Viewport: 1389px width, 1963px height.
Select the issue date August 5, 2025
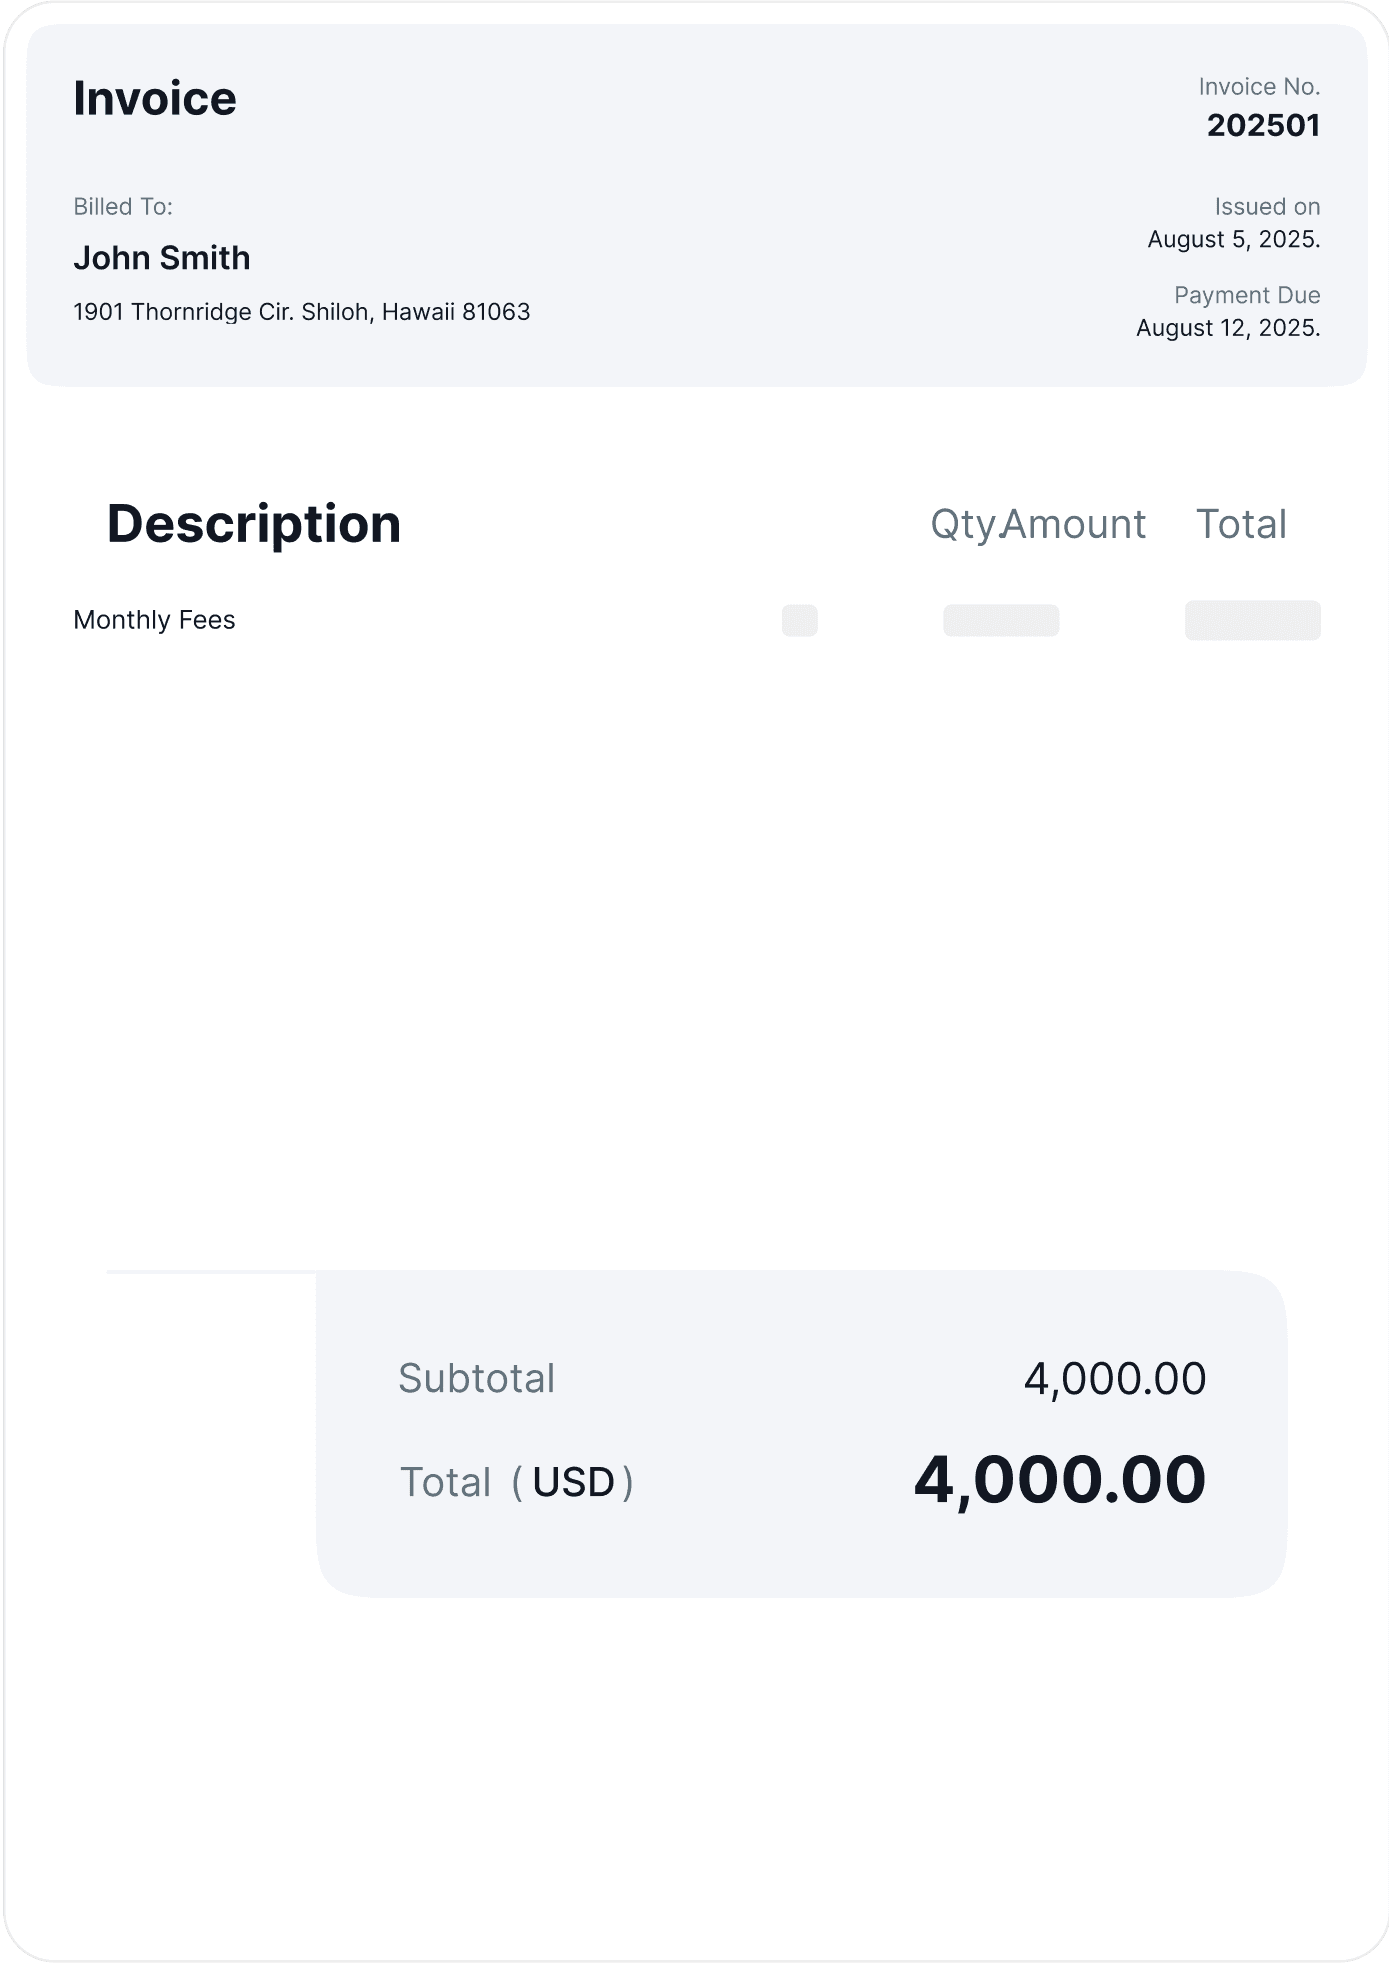click(1234, 240)
